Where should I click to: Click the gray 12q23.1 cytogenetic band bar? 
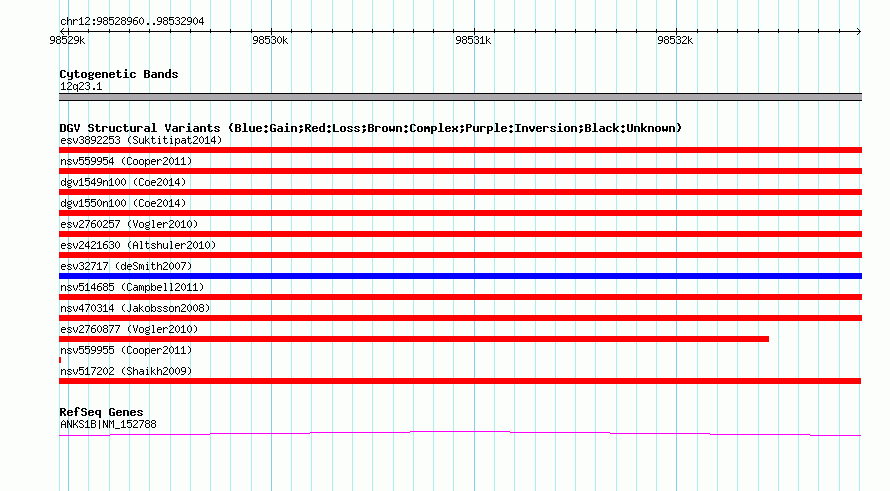[460, 97]
